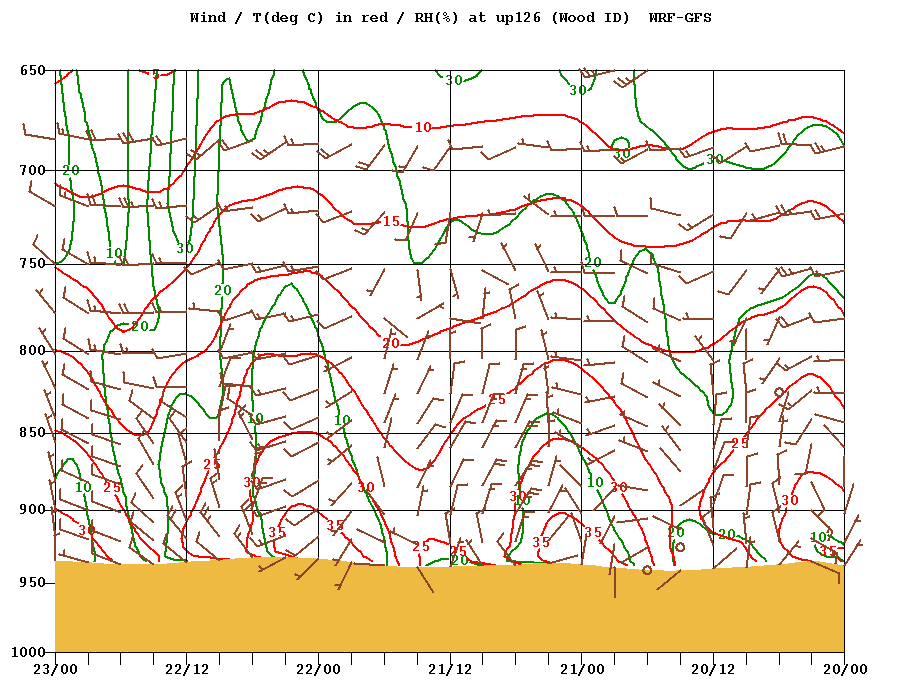Click the 650 pressure level label
The width and height of the screenshot is (900, 700).
(x=33, y=71)
